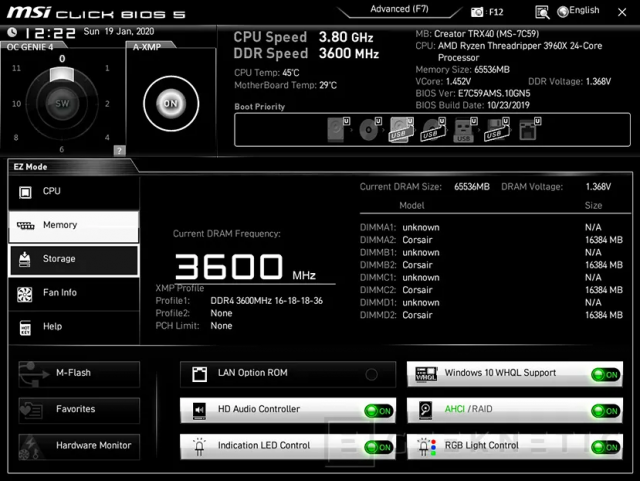Disable the HD Audio Controller switch

377,410
